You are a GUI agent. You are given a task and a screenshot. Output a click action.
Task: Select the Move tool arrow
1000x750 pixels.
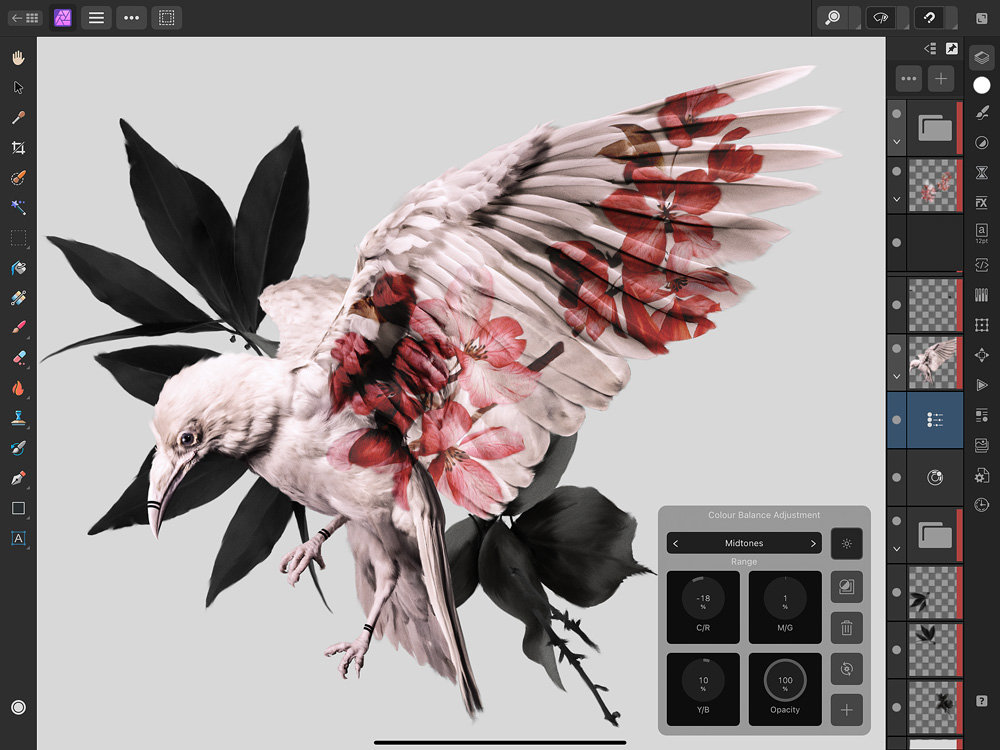tap(18, 87)
